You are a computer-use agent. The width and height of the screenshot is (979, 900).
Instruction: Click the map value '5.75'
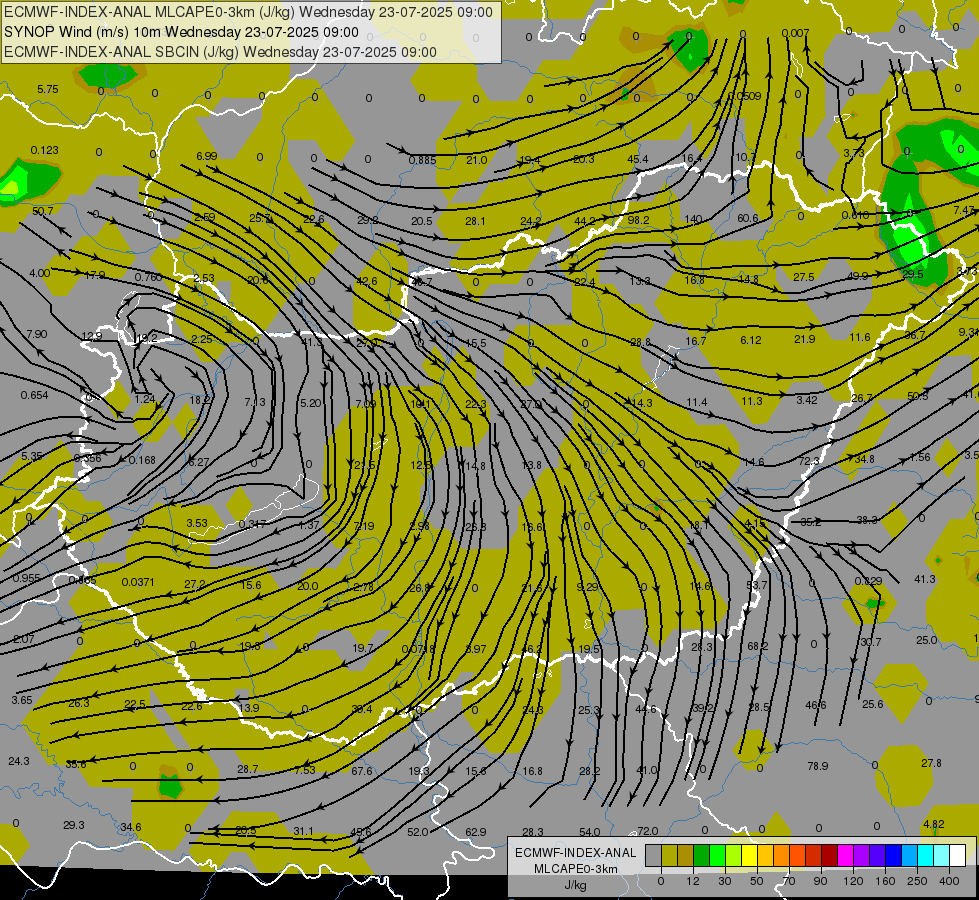coord(47,89)
